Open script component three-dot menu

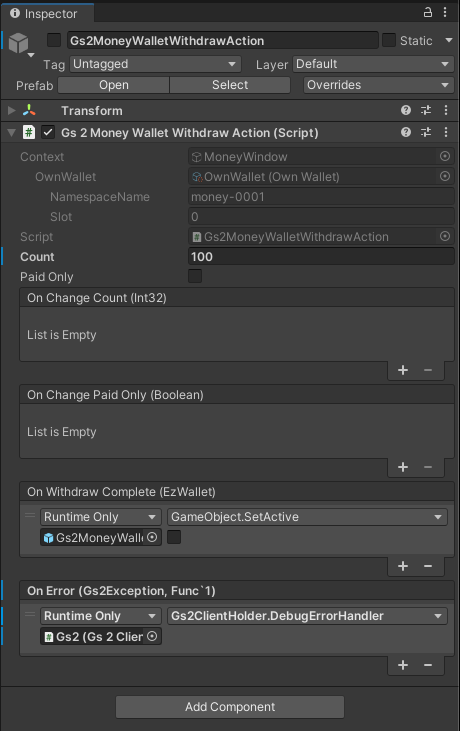click(x=446, y=132)
